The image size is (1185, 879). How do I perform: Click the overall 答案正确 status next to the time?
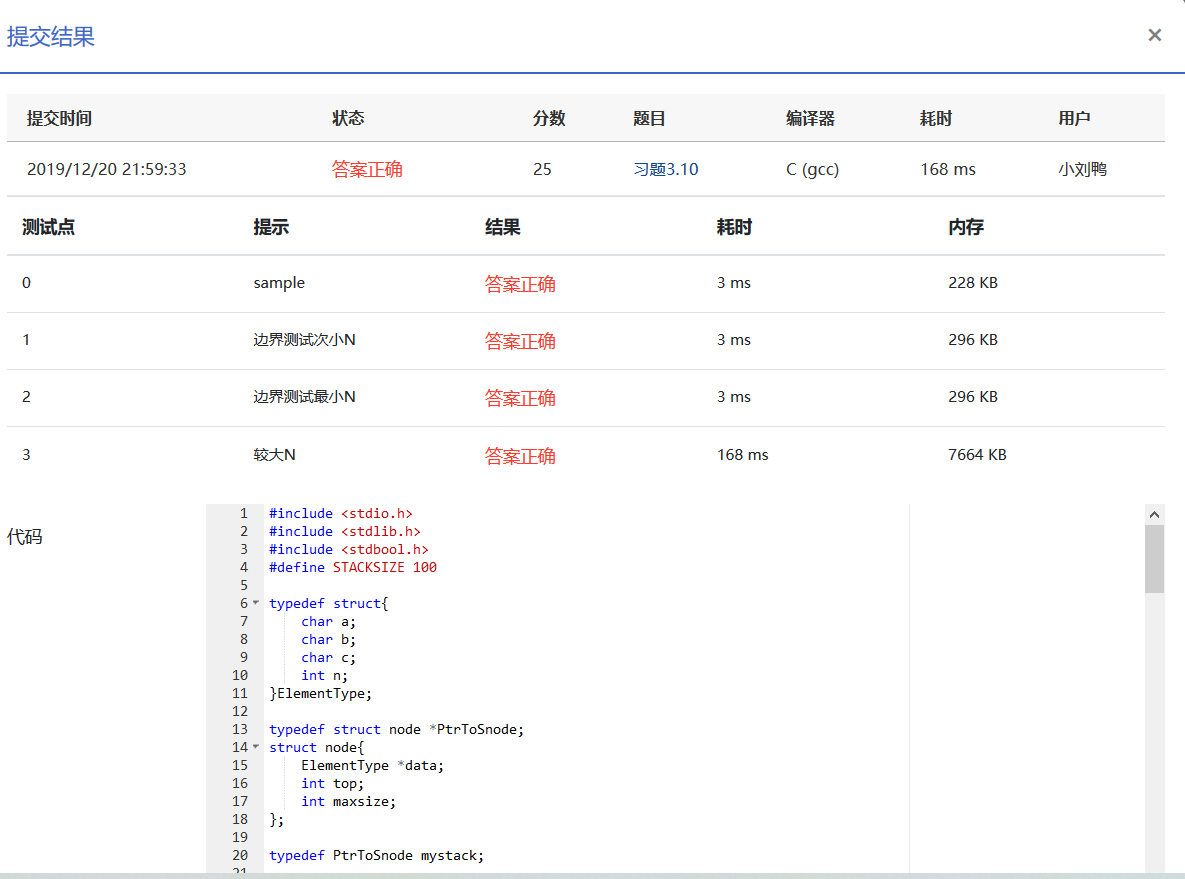[x=367, y=169]
